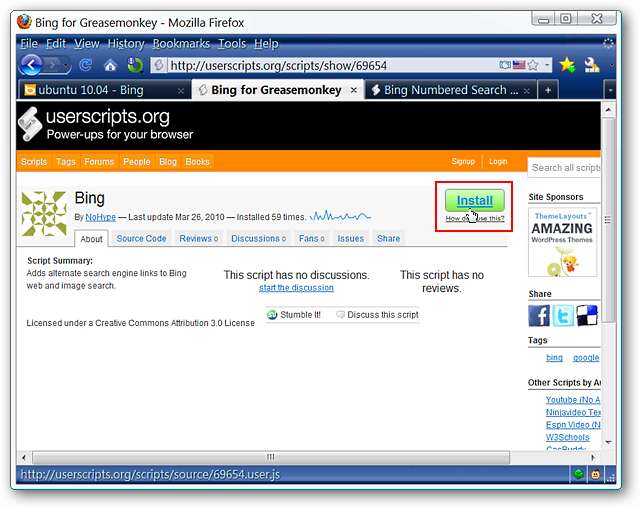The width and height of the screenshot is (640, 508).
Task: Click 'start the discussion' link
Action: 296,288
